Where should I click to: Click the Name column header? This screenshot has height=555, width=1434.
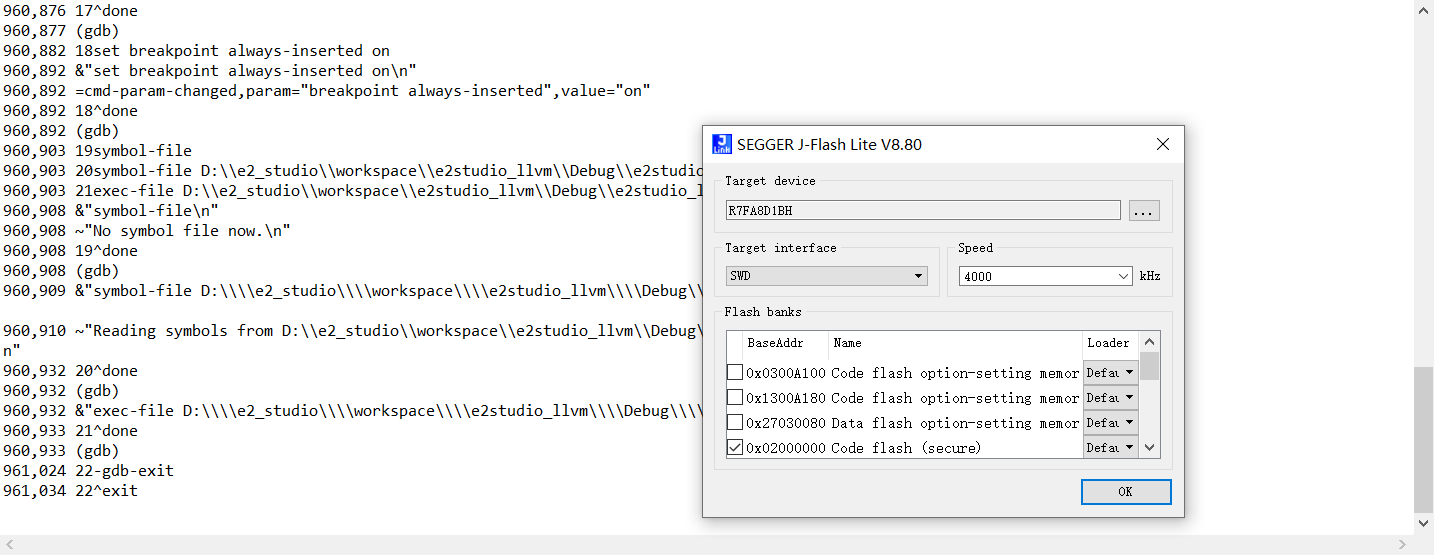955,343
